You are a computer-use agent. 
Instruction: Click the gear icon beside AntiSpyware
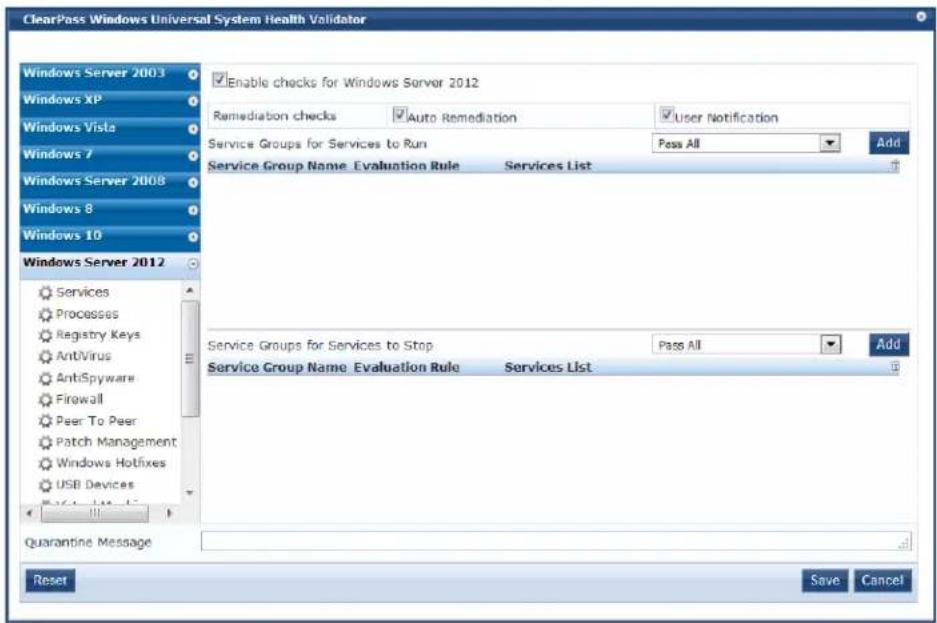tap(45, 378)
